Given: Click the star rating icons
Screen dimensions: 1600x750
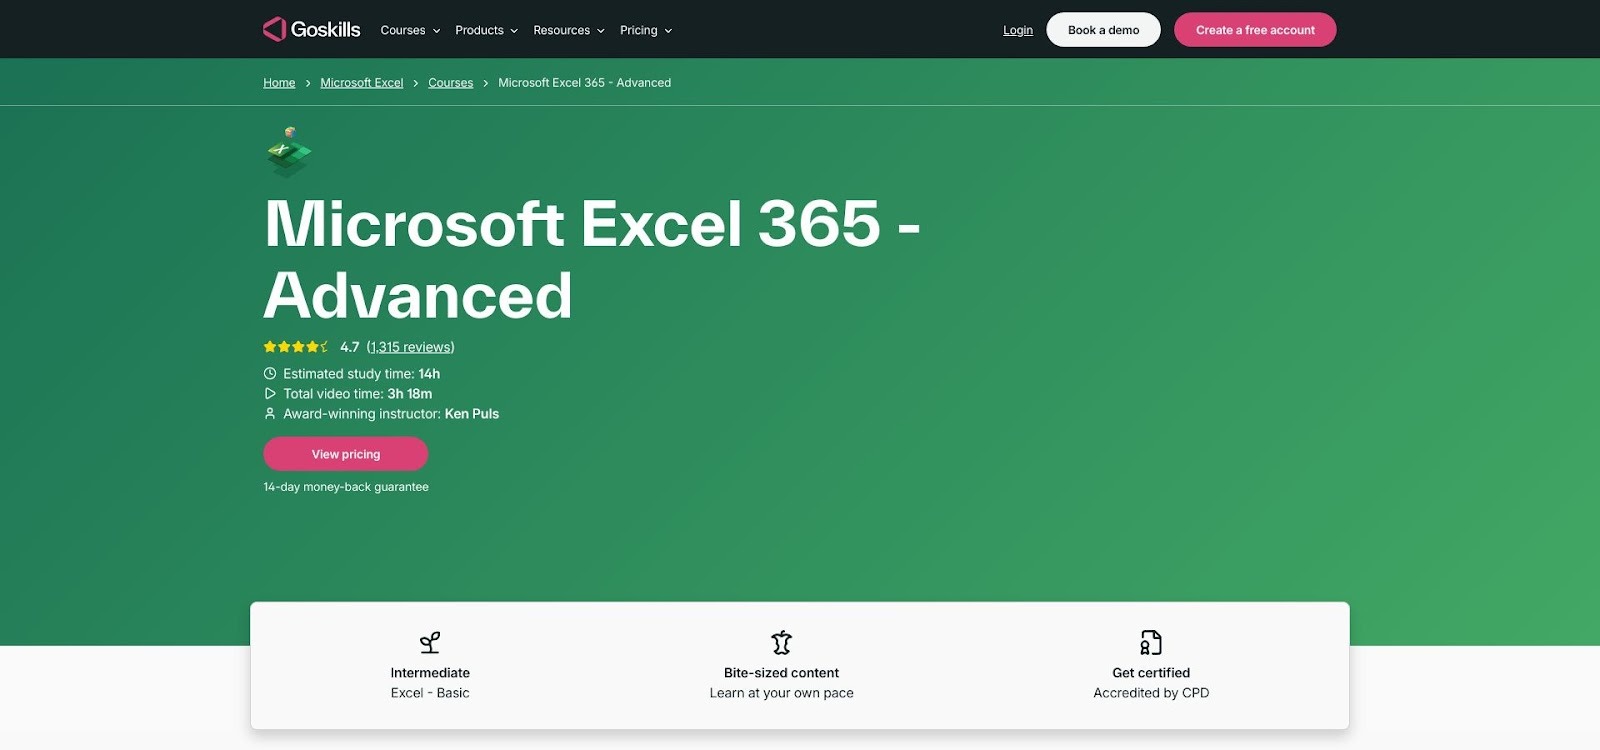Looking at the screenshot, I should pyautogui.click(x=296, y=347).
